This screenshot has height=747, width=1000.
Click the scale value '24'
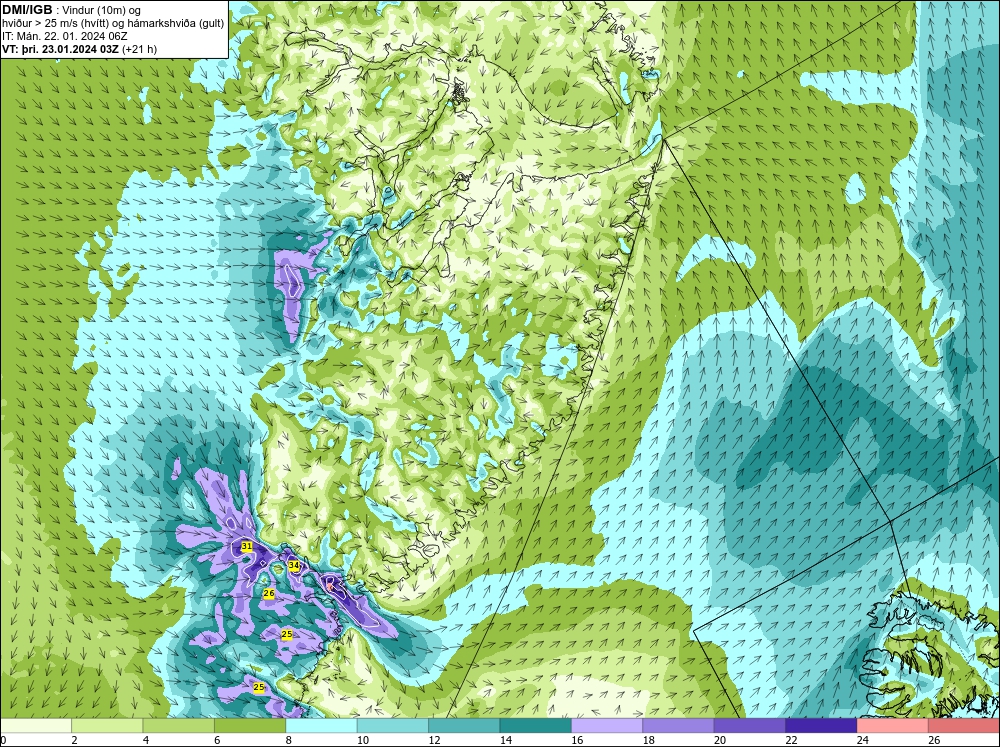862,740
